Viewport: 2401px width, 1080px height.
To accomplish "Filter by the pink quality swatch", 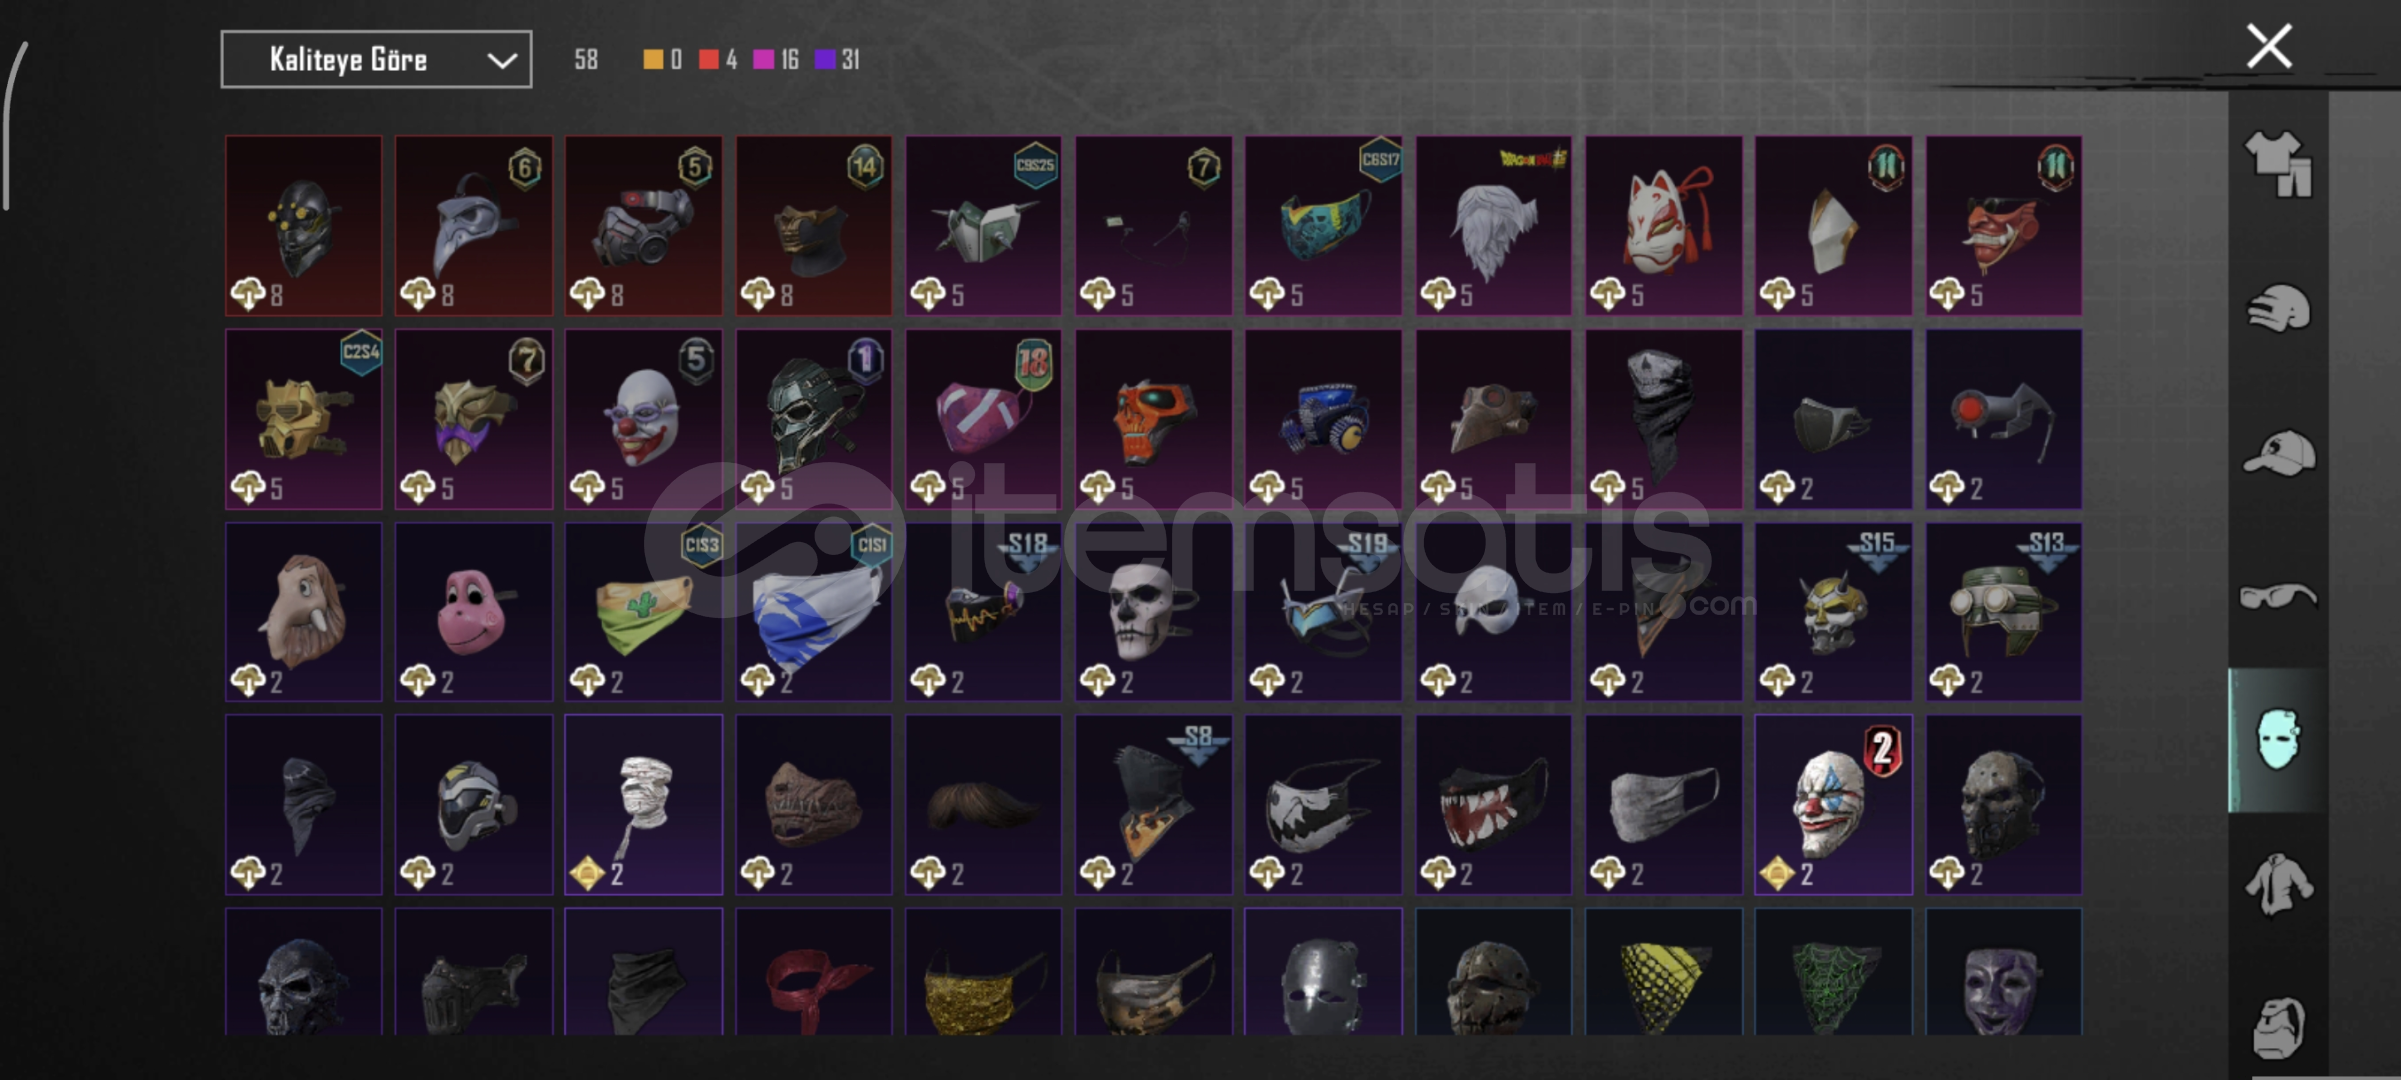I will pos(763,60).
